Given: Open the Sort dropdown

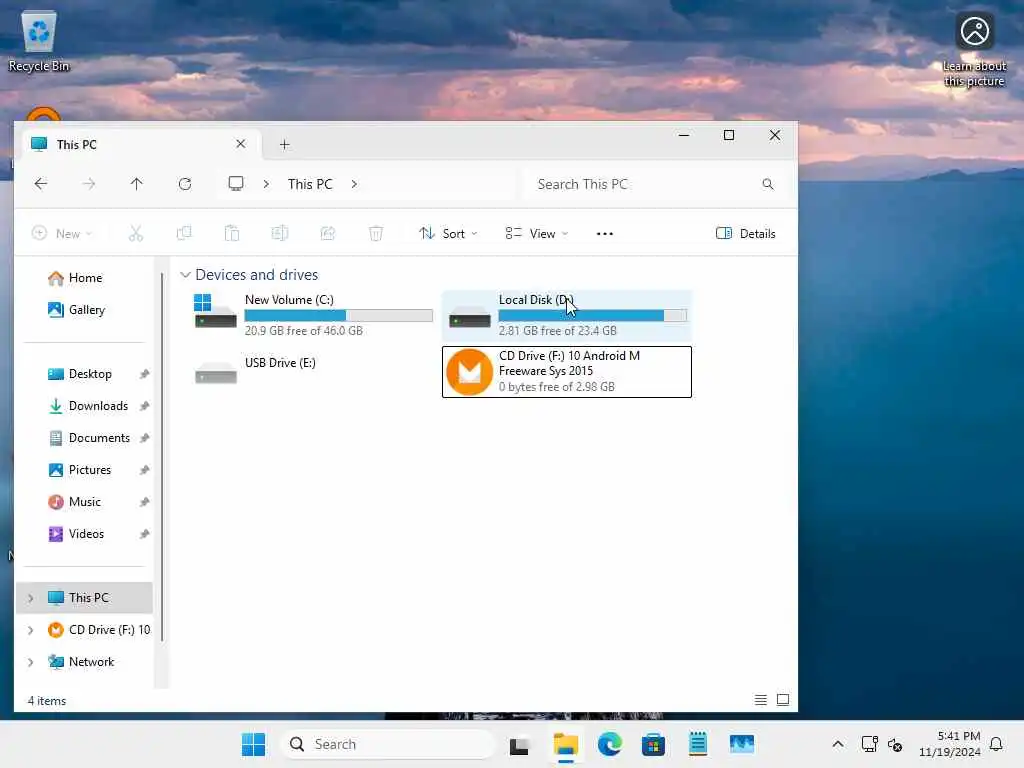Looking at the screenshot, I should (449, 233).
